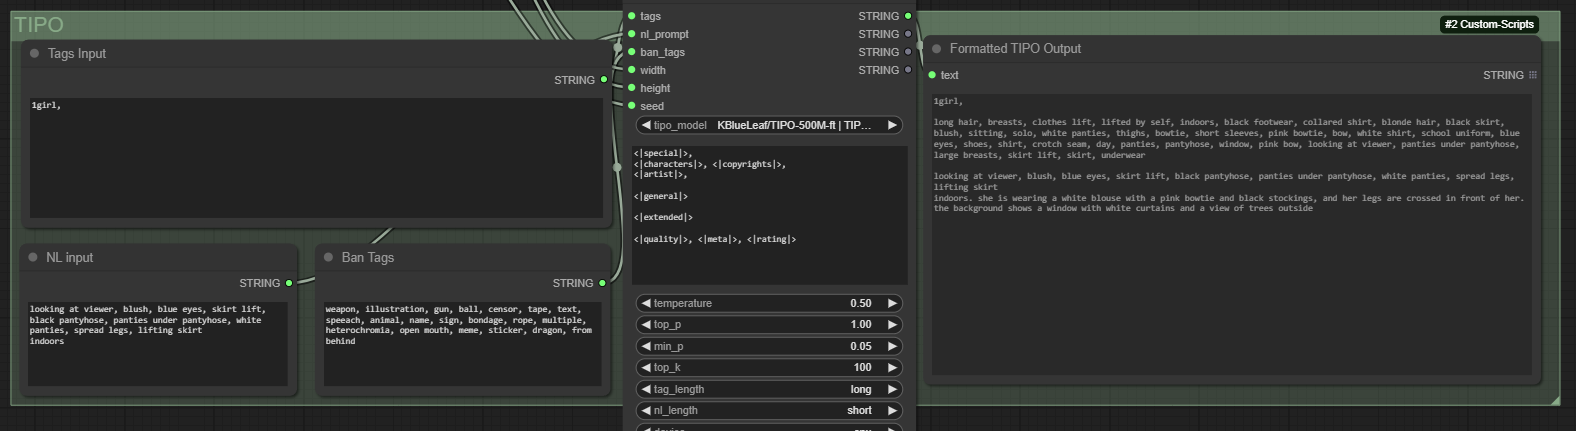Switch tag_length to previous option
Image resolution: width=1576 pixels, height=431 pixels.
click(646, 389)
